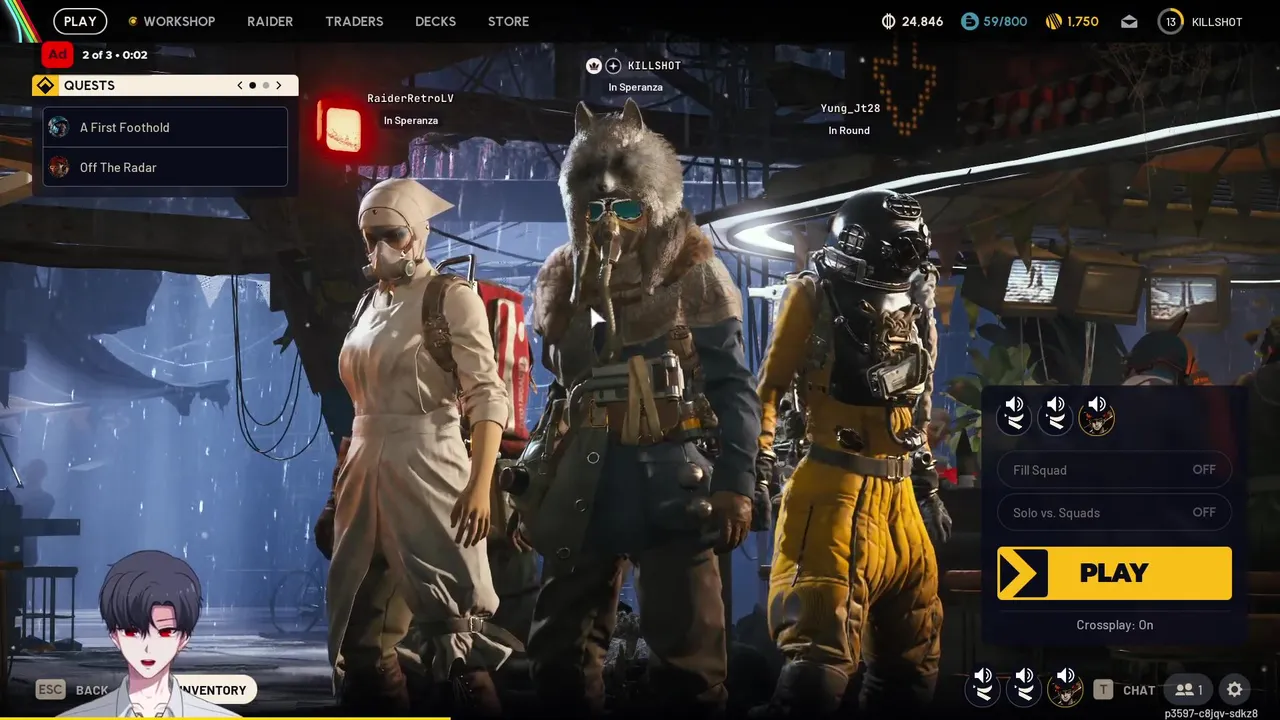Go BACK from this screen
This screenshot has width=1280, height=720.
click(92, 690)
